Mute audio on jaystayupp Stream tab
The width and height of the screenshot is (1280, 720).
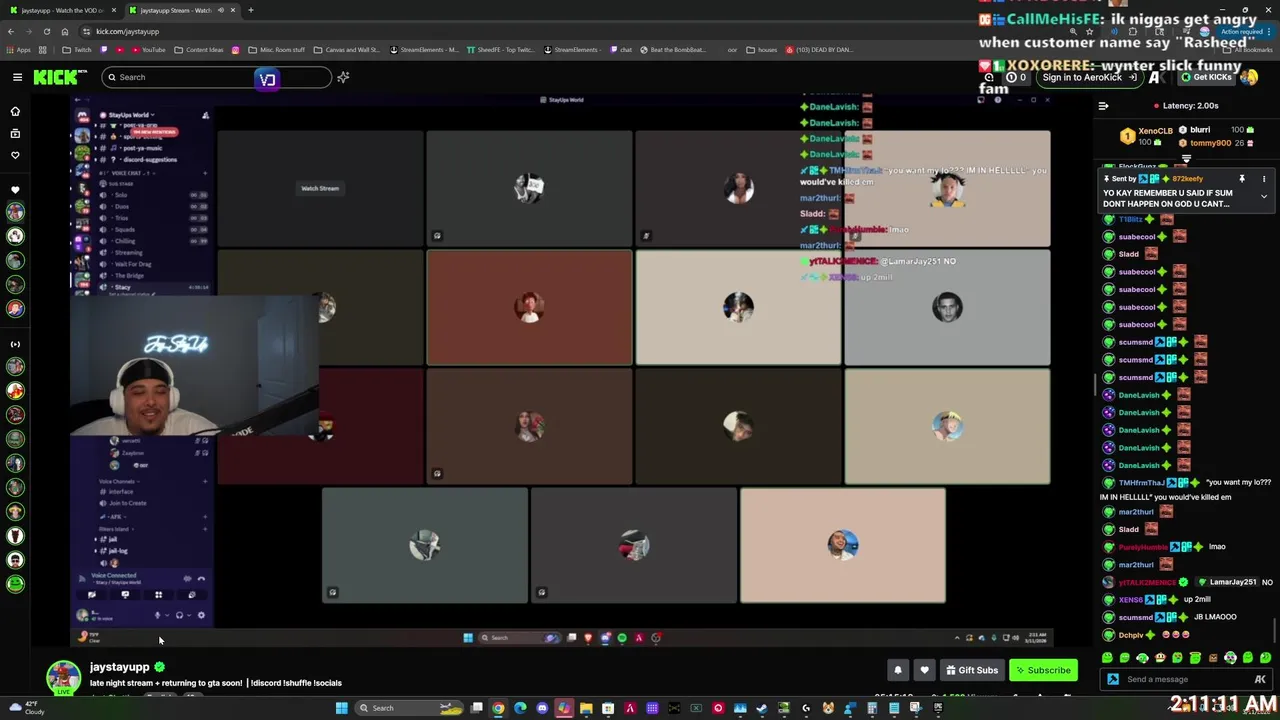pos(220,10)
